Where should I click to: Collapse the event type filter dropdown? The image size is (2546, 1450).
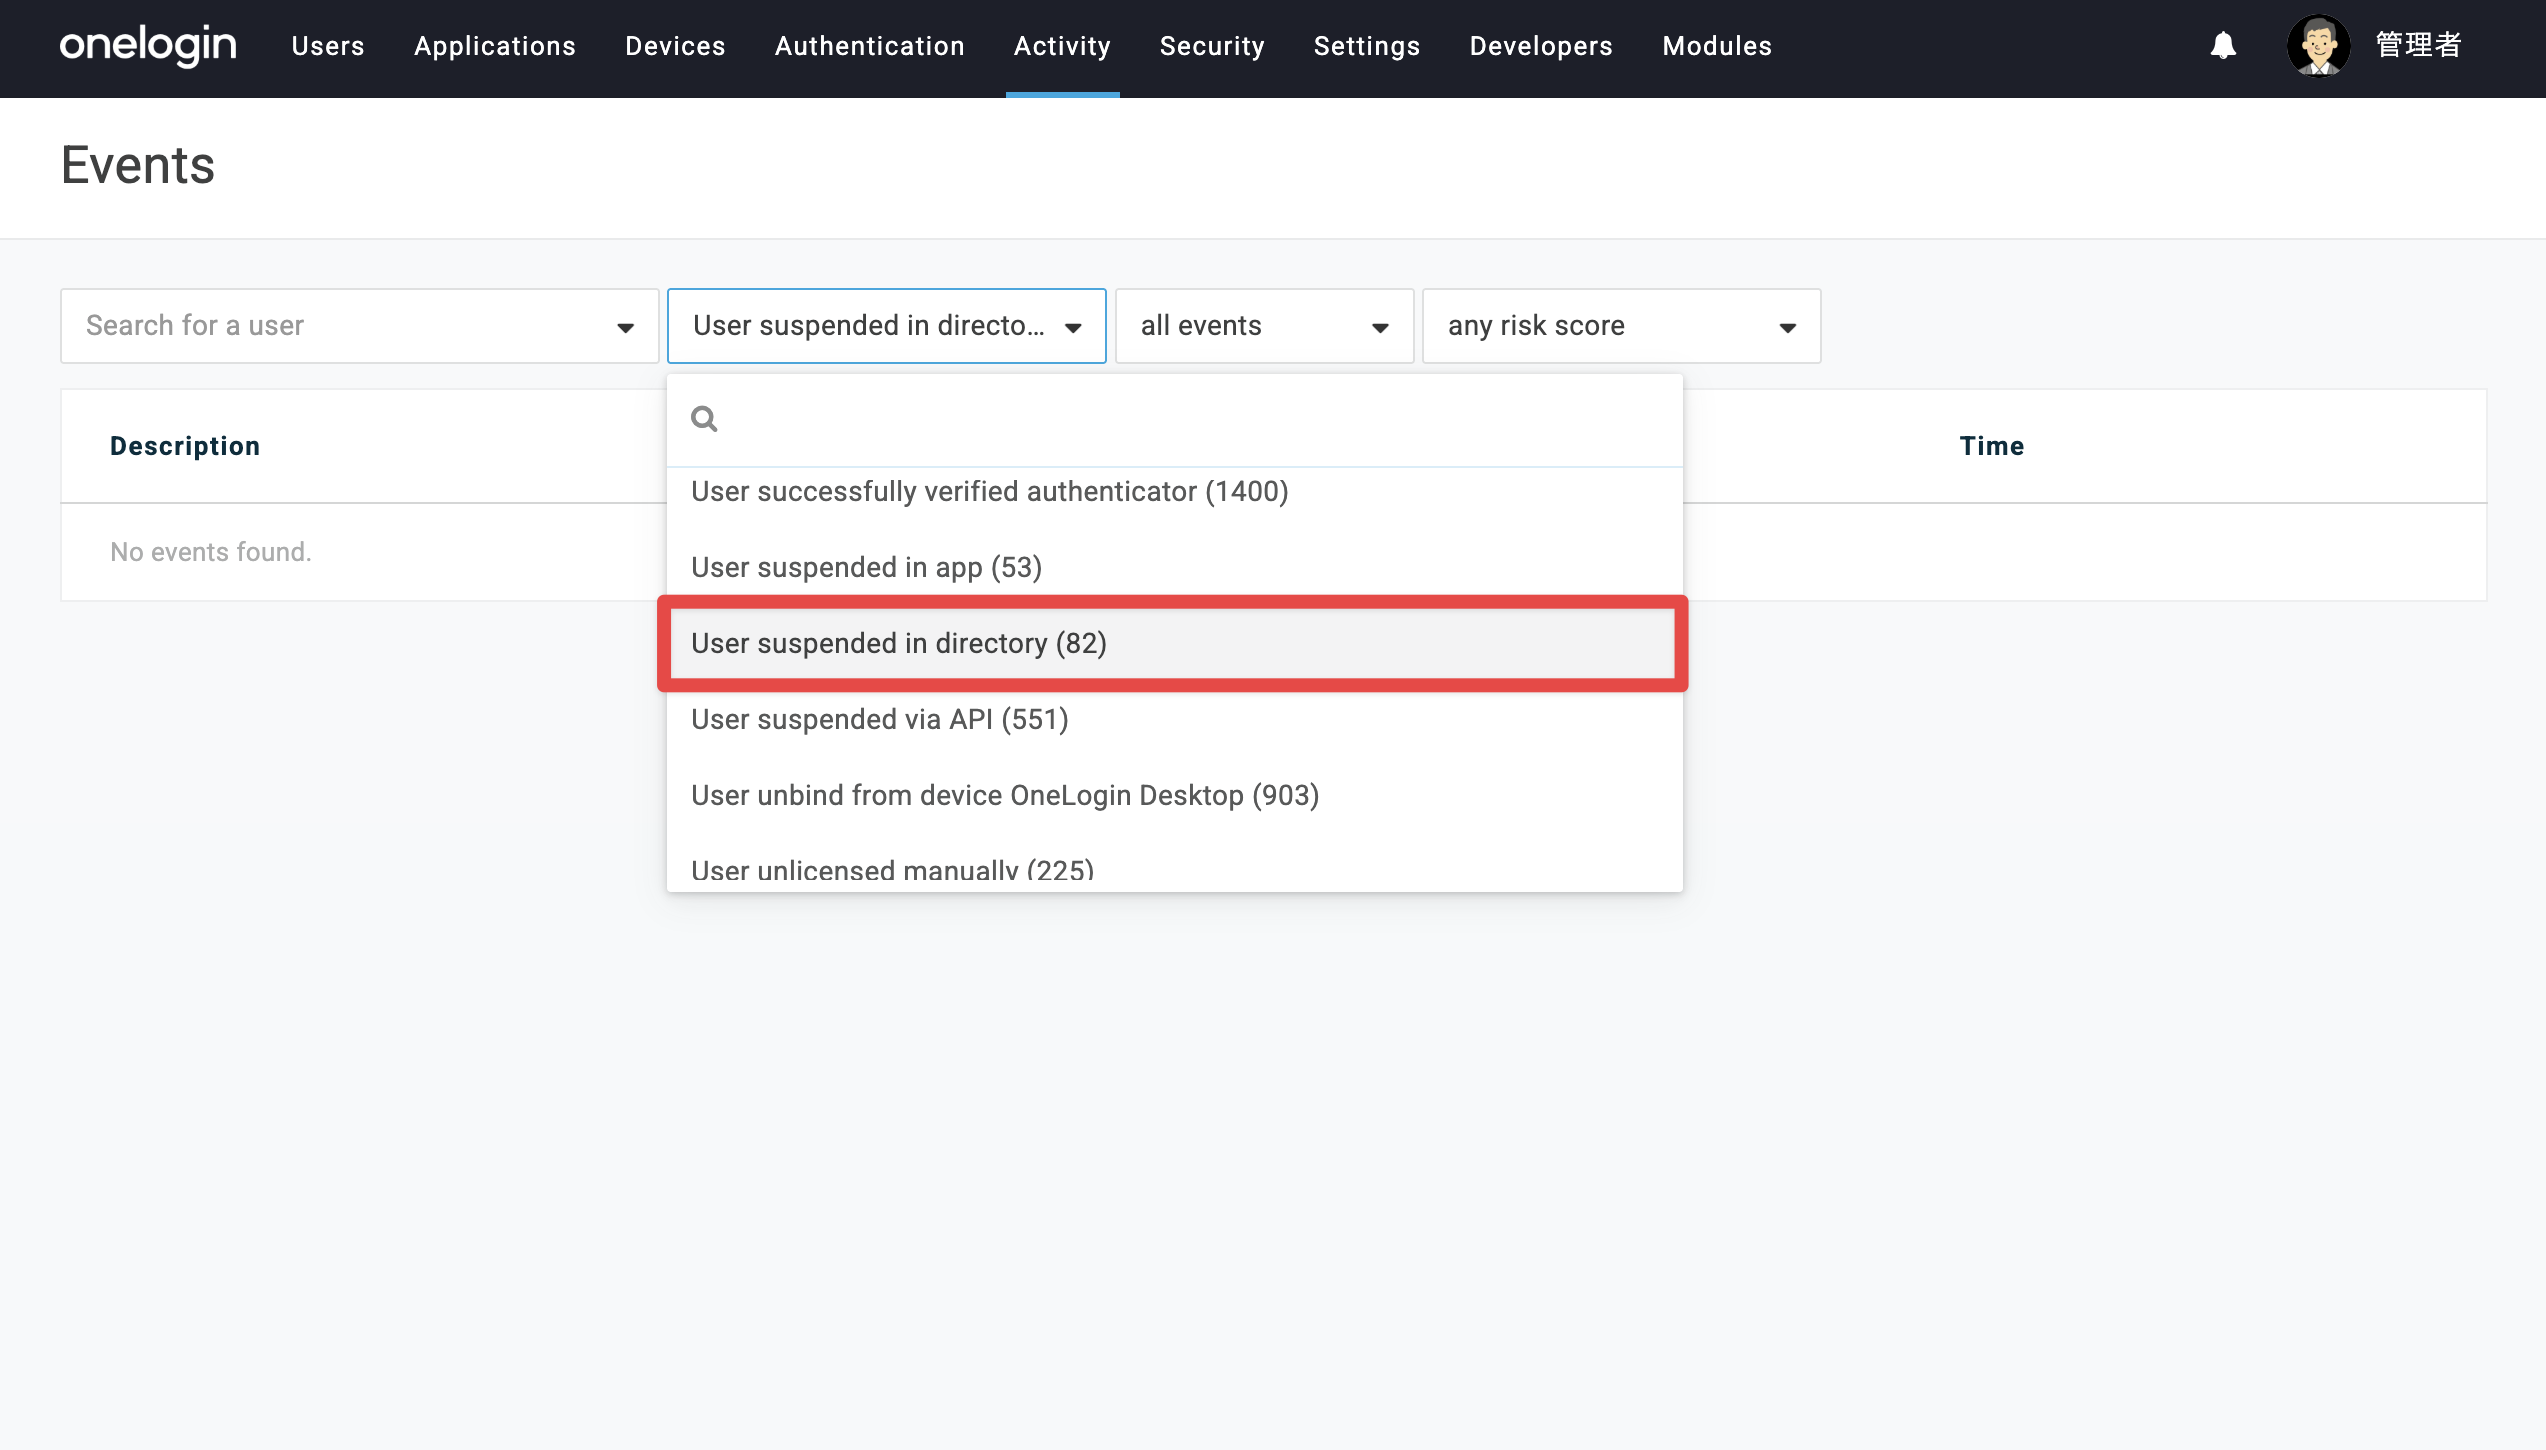coord(887,326)
